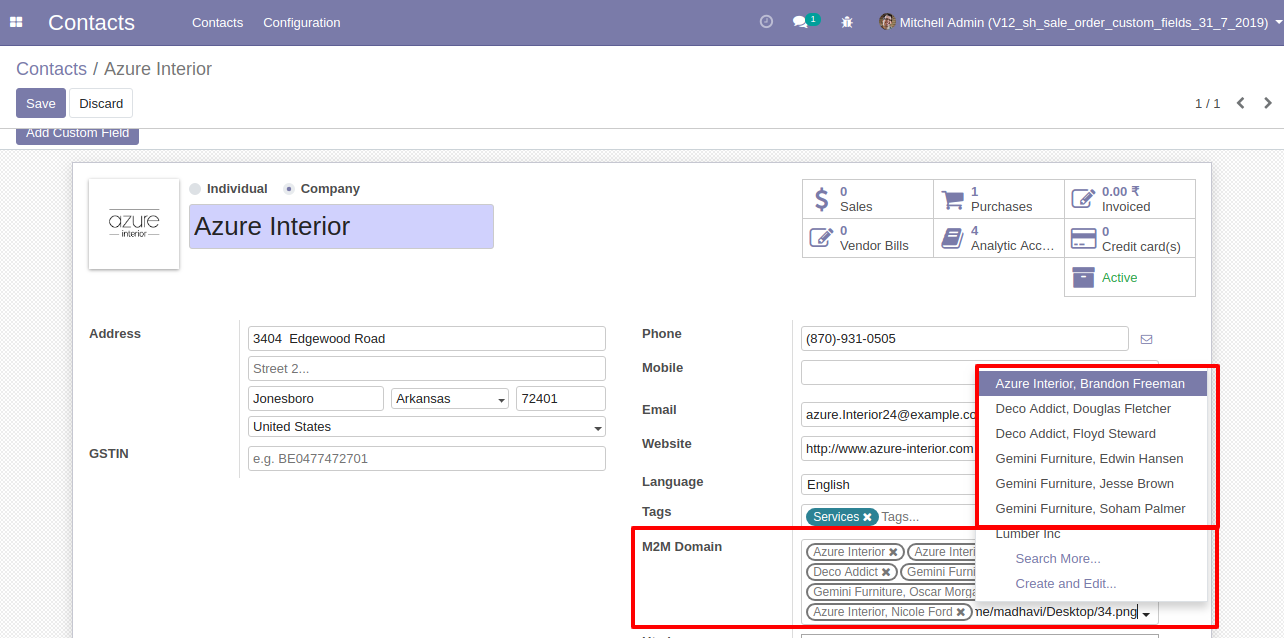Choose Gemini Furniture, Edwin Hansen option
The height and width of the screenshot is (638, 1284).
(1091, 459)
